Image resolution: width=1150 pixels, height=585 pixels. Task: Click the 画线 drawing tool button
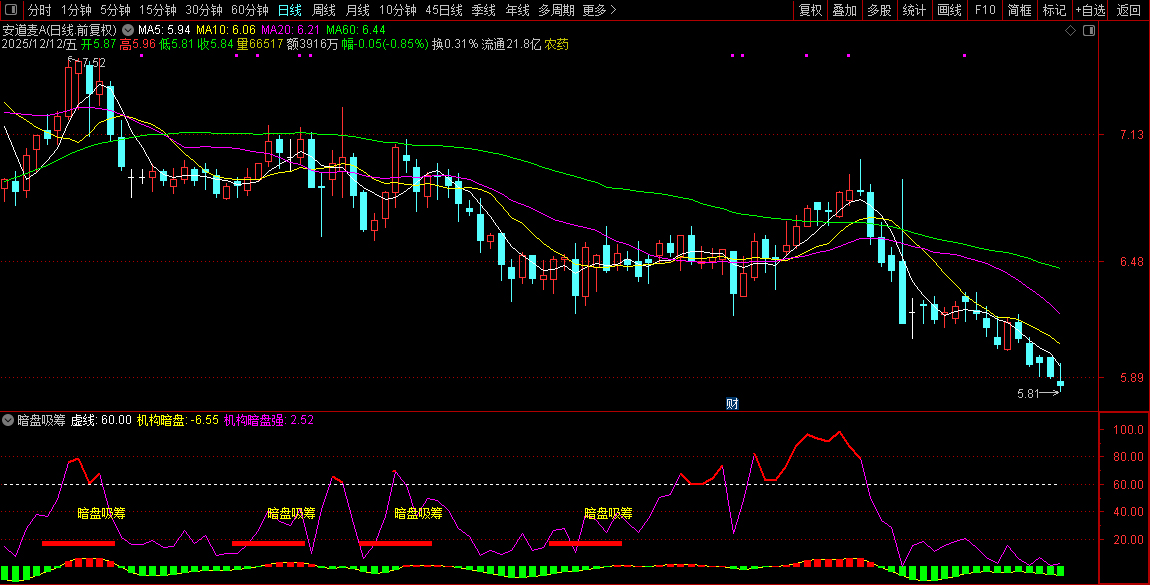coord(949,10)
